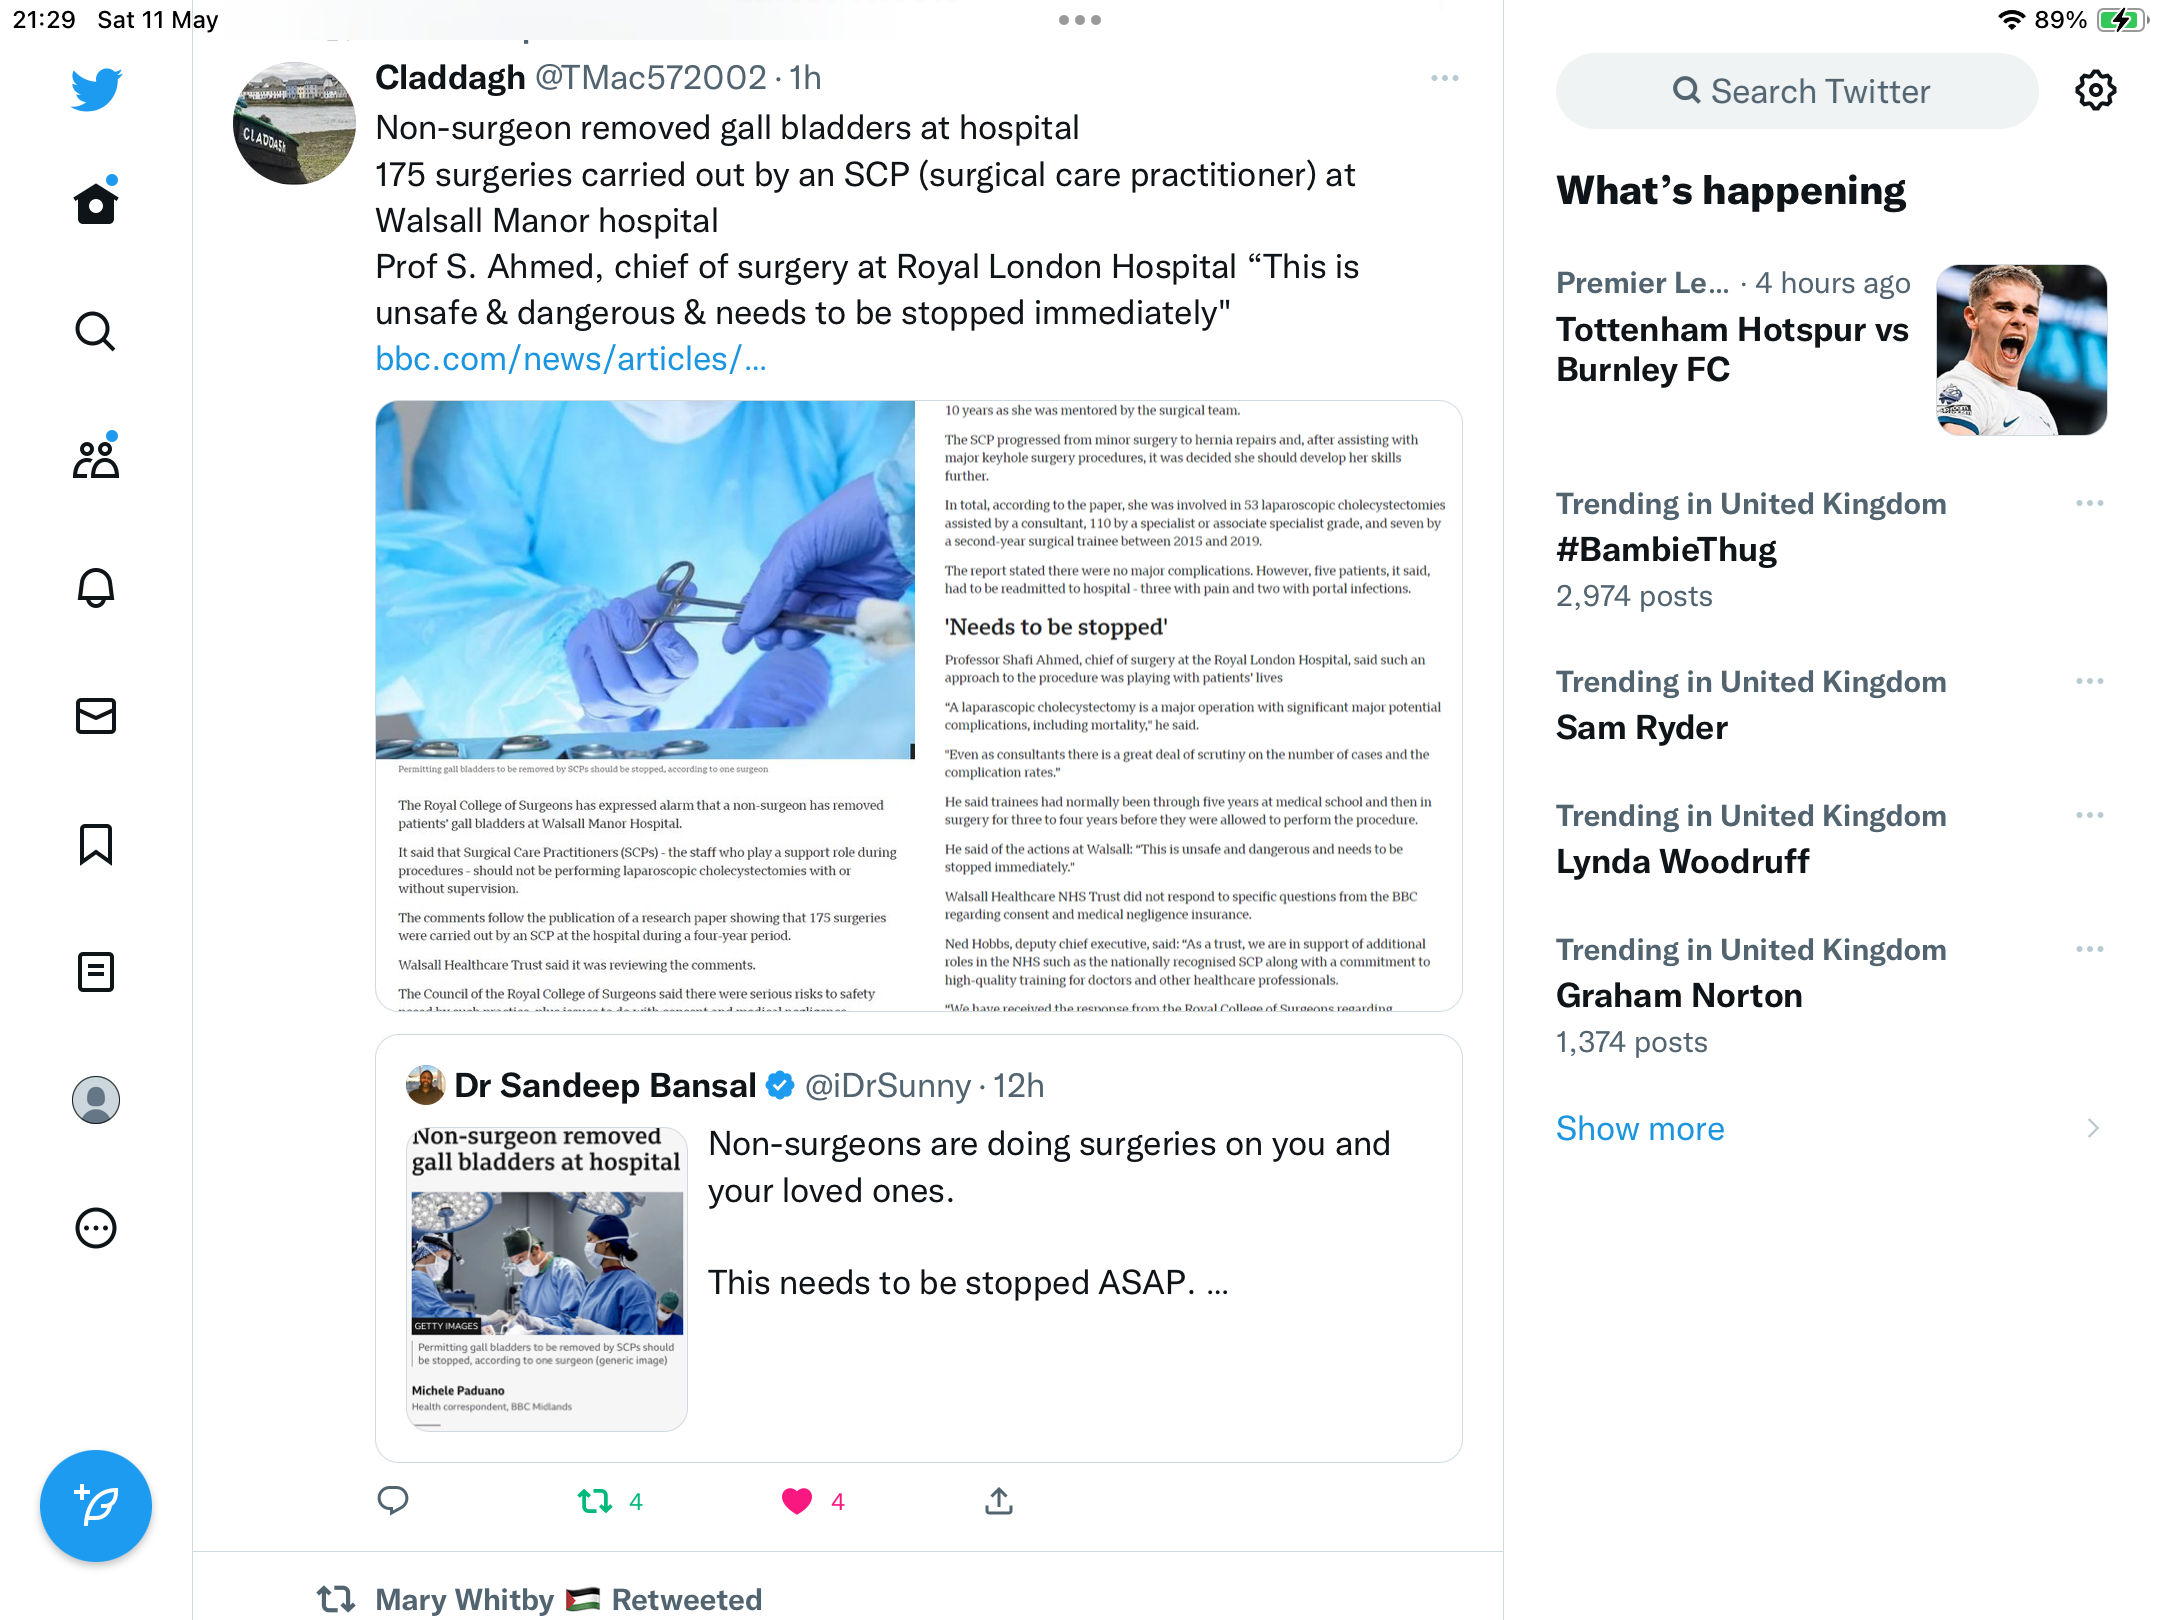Open the bbc.com/news/articles link

pyautogui.click(x=570, y=359)
